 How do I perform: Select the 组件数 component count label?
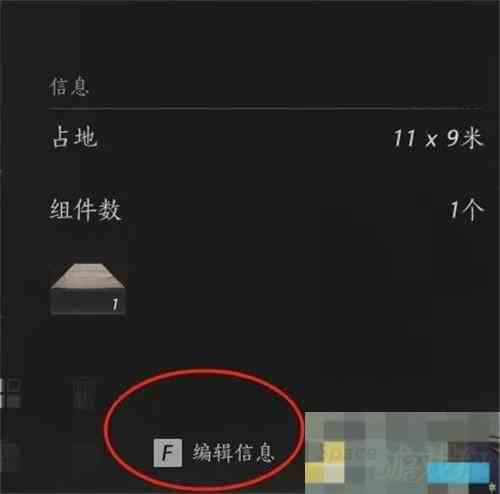pos(85,210)
